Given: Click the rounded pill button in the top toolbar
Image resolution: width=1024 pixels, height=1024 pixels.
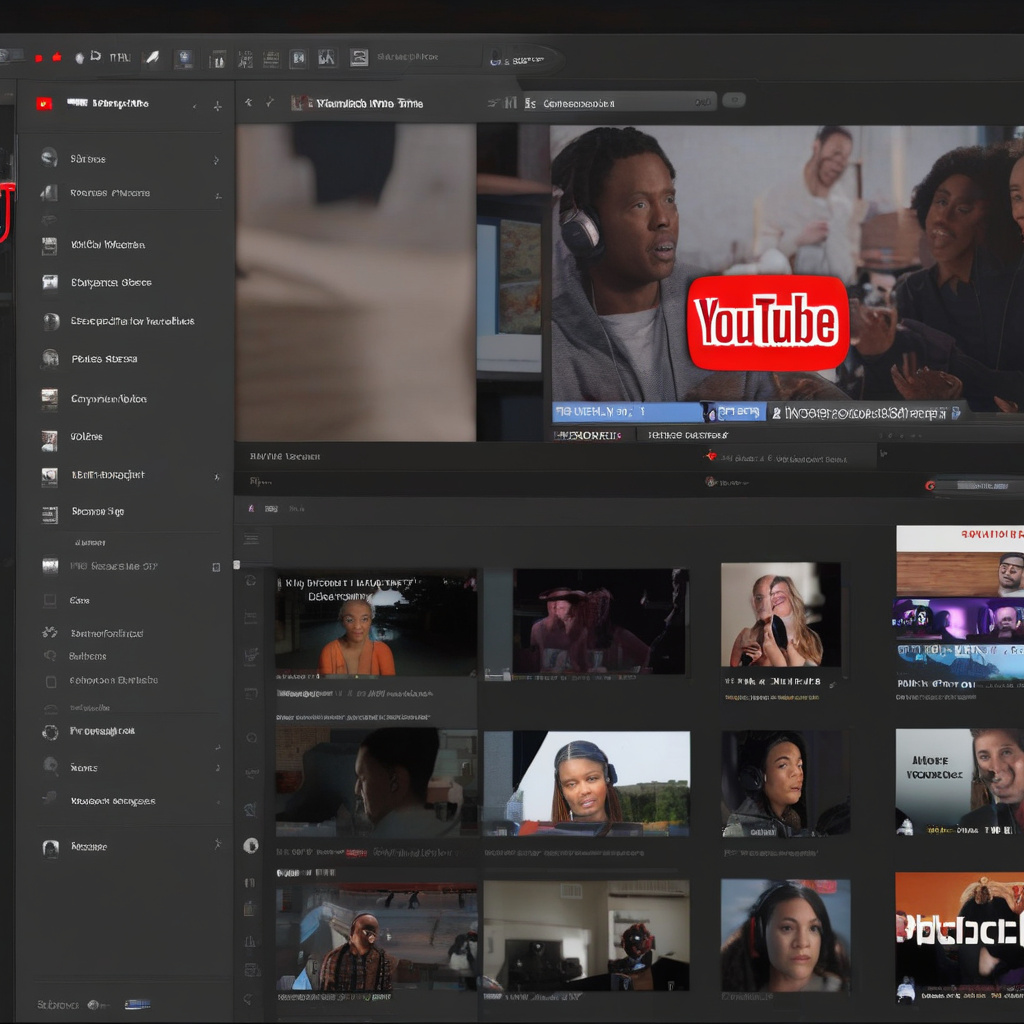Looking at the screenshot, I should (x=525, y=59).
